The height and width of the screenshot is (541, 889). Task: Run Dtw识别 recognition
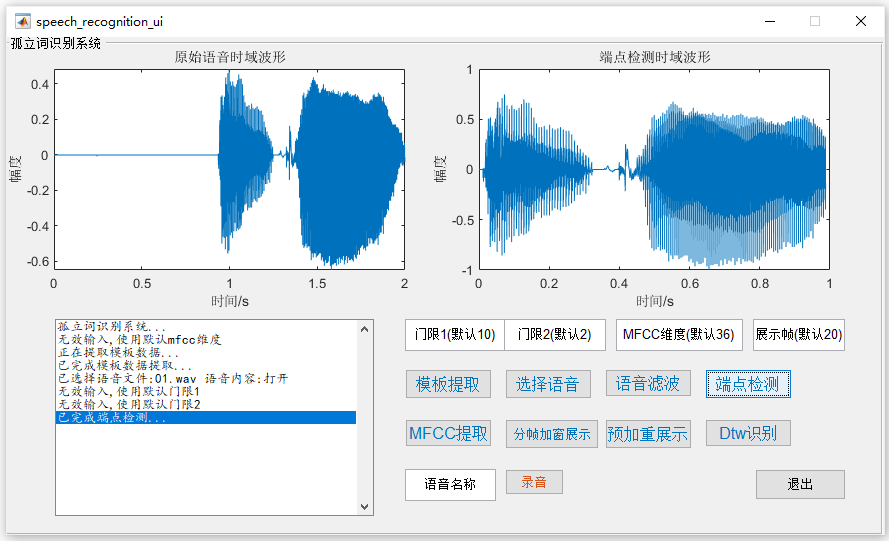click(x=748, y=433)
